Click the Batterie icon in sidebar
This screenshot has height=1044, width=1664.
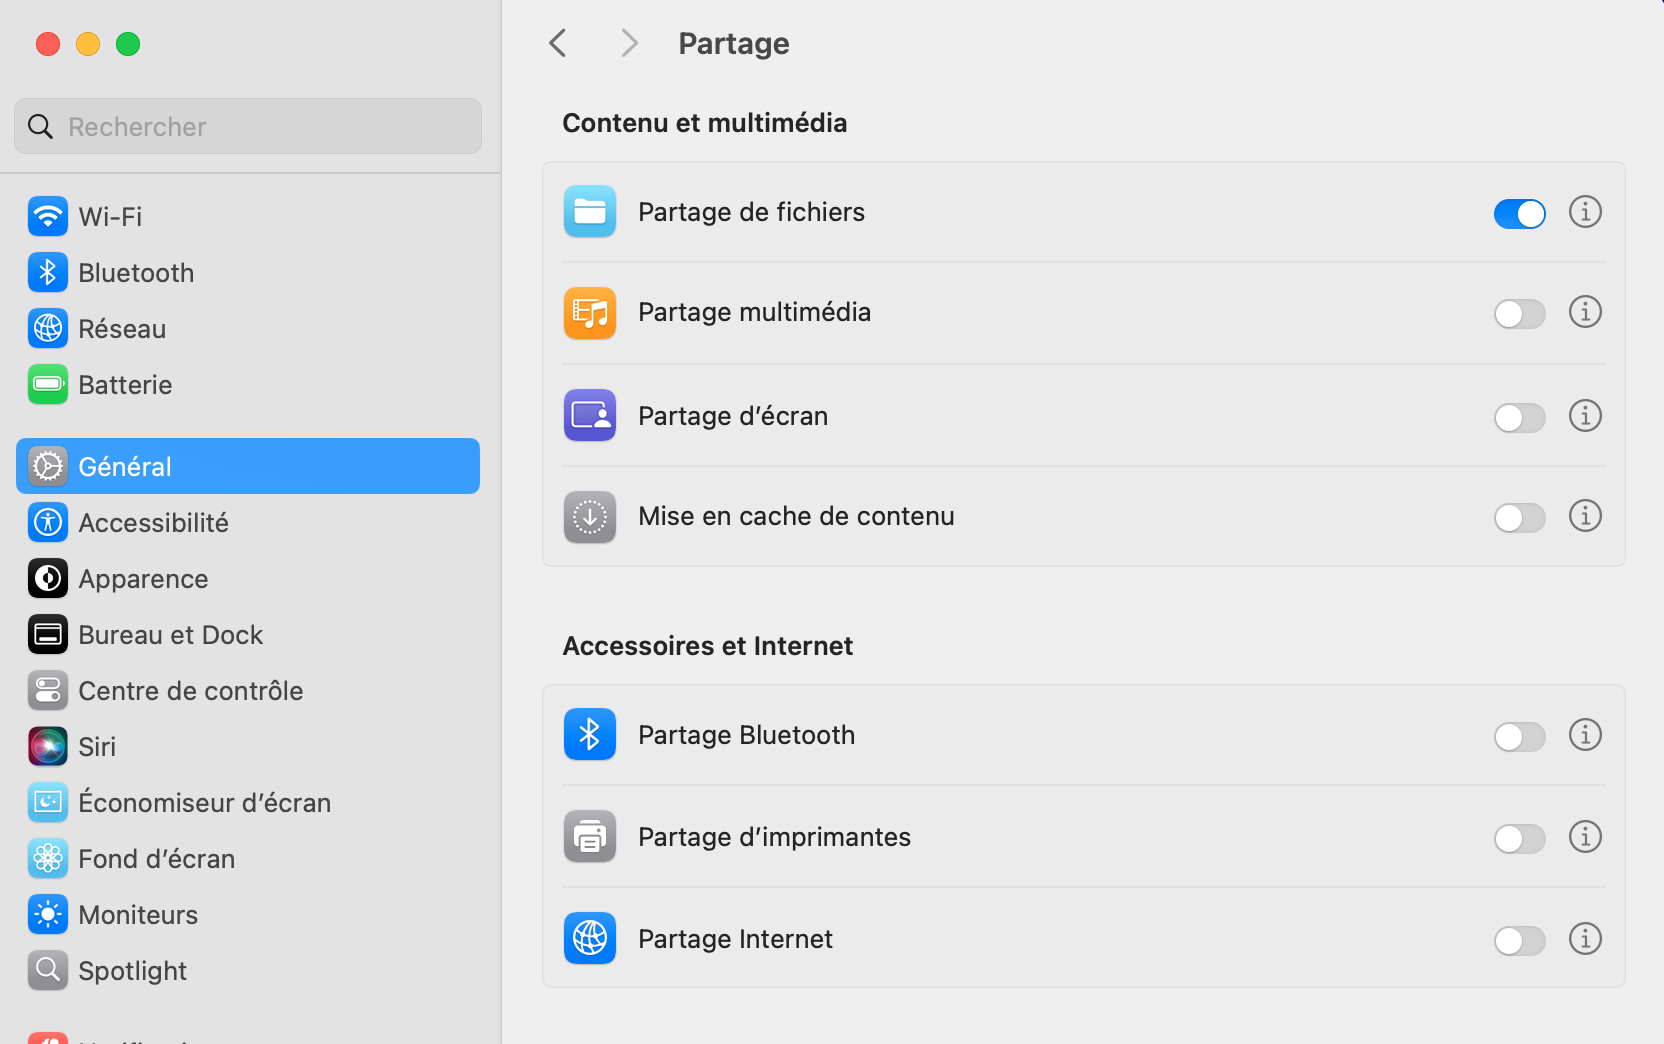[48, 384]
